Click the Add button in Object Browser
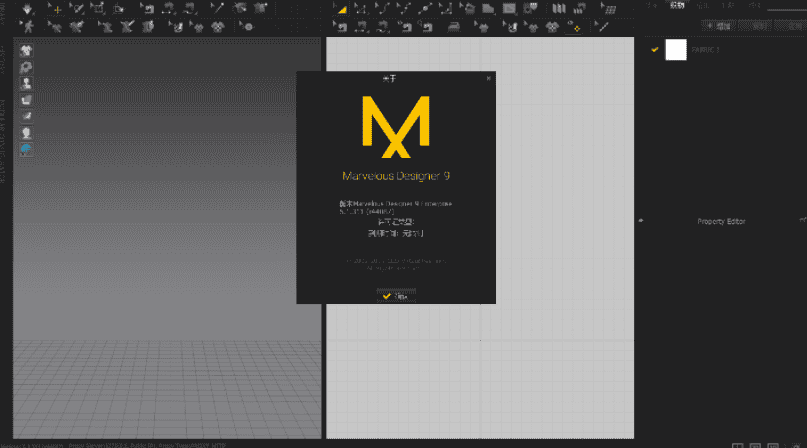 tap(718, 26)
